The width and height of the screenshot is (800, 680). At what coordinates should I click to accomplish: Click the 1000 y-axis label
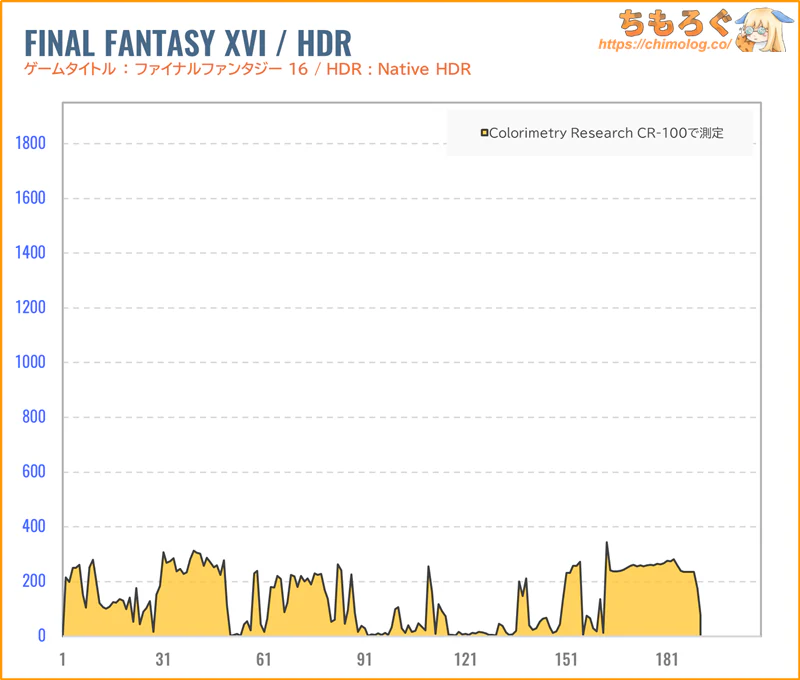tap(31, 362)
